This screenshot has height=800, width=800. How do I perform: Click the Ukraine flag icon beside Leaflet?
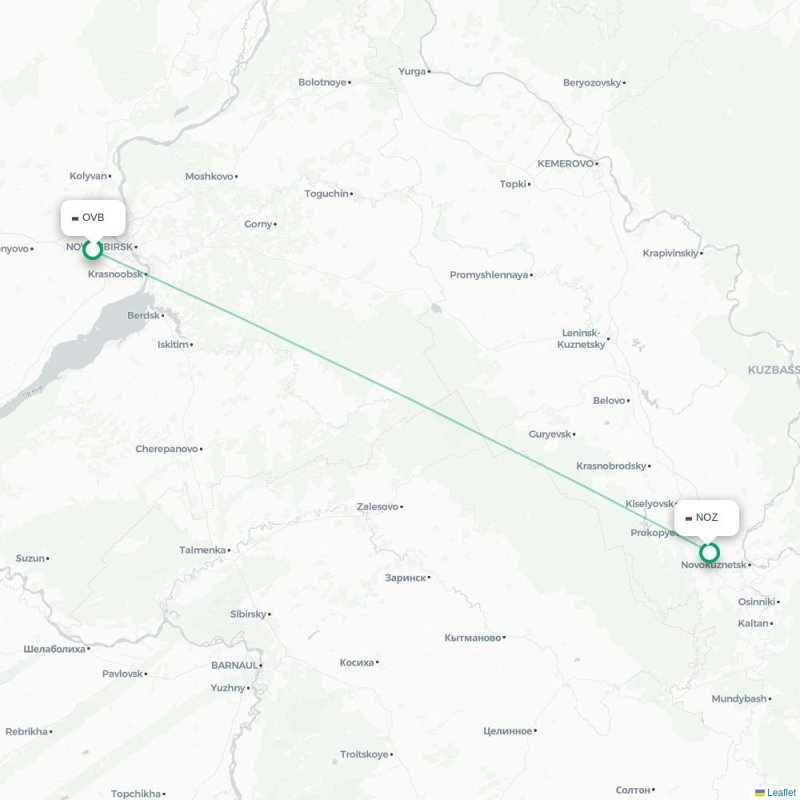pos(760,793)
